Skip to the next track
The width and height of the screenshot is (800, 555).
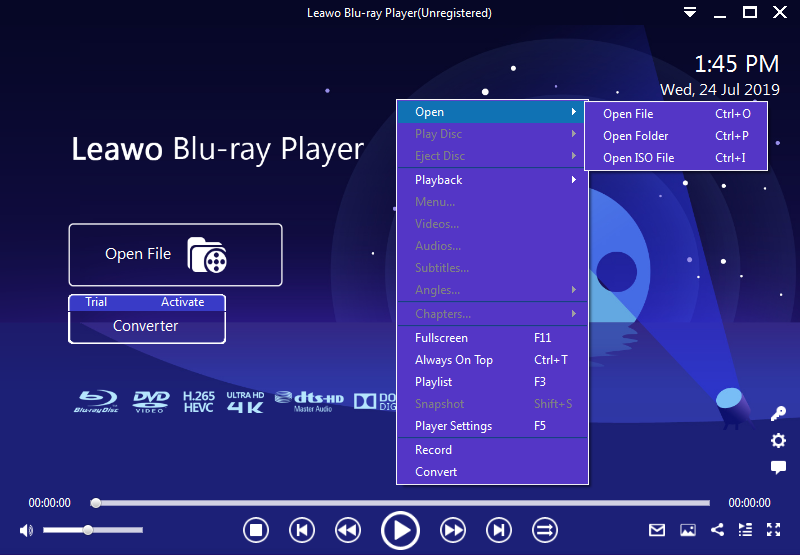(x=499, y=531)
